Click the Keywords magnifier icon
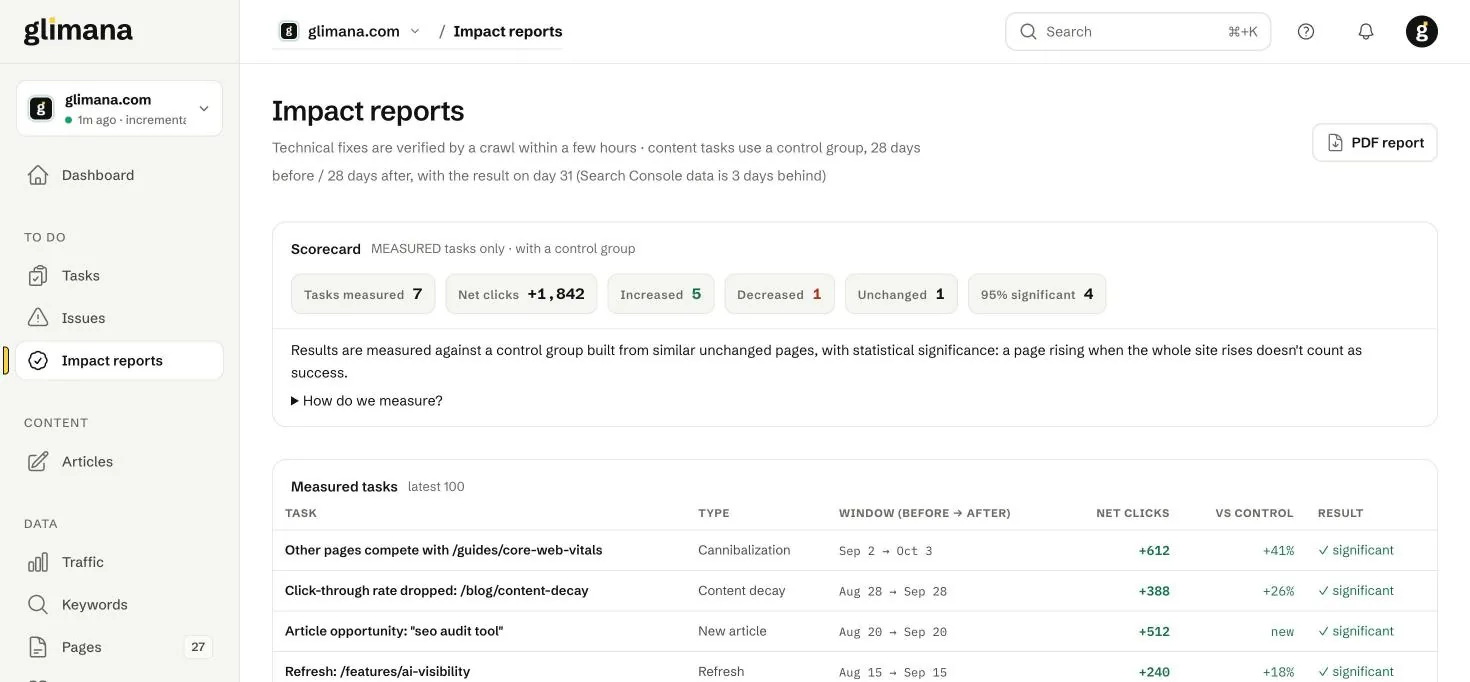Viewport: 1470px width, 682px height. pyautogui.click(x=38, y=605)
